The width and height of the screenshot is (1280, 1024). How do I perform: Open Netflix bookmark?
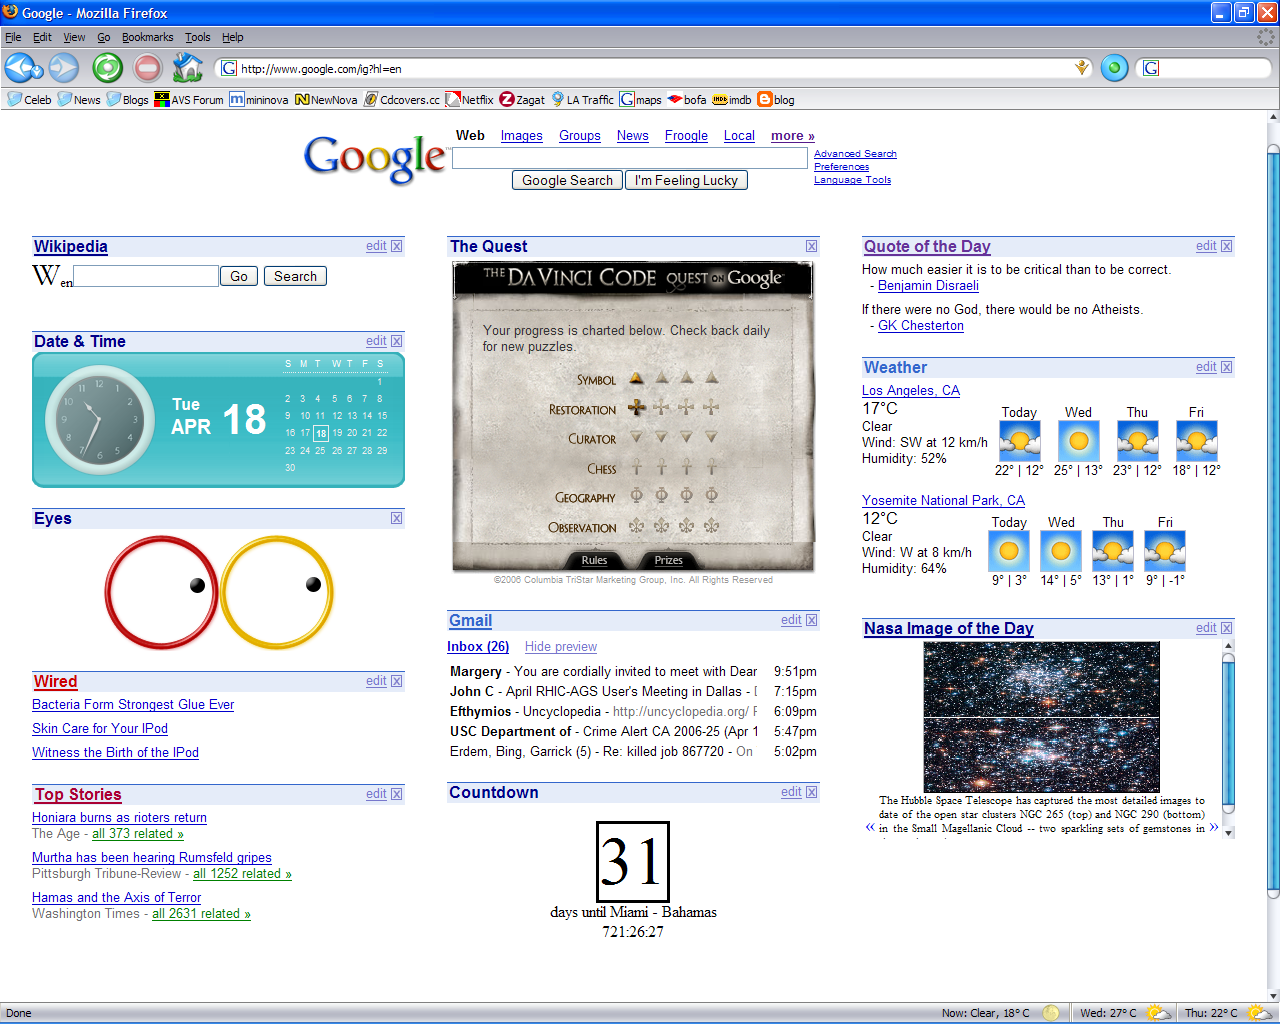click(470, 99)
